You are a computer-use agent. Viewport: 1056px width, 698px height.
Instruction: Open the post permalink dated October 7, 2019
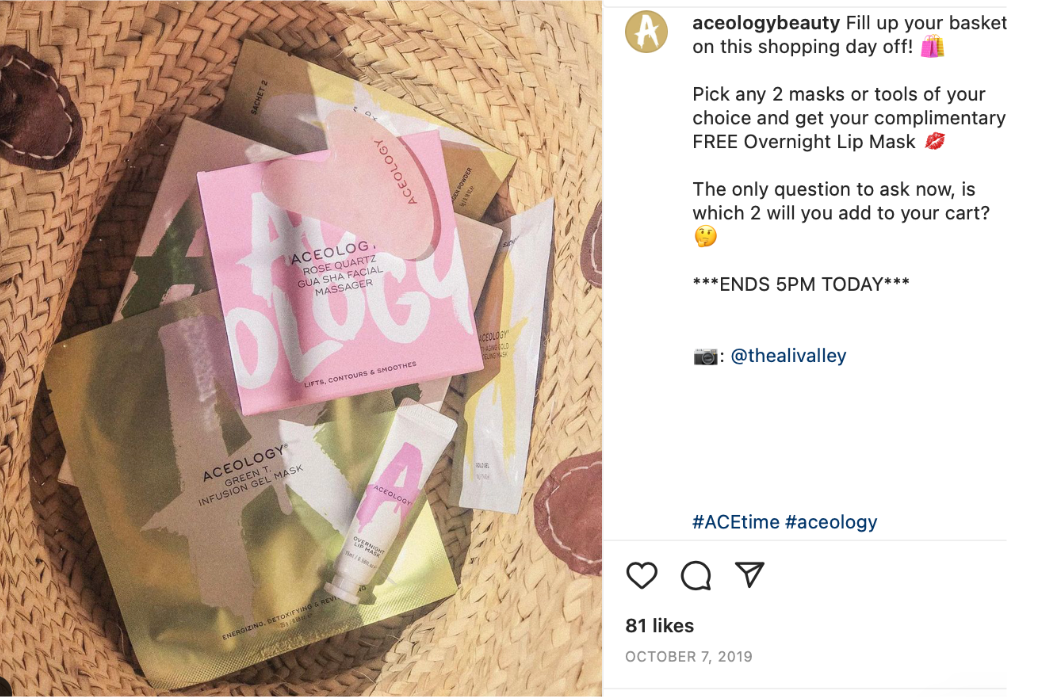(688, 657)
